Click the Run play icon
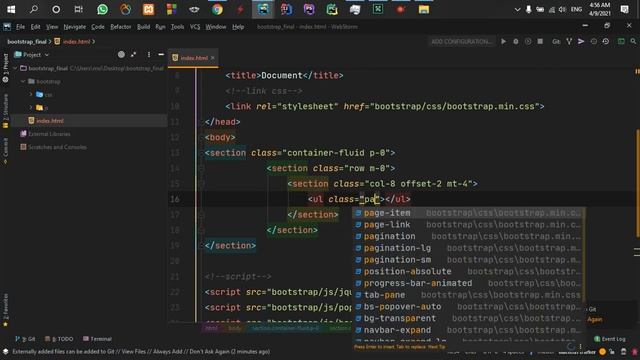The width and height of the screenshot is (640, 360). click(504, 41)
